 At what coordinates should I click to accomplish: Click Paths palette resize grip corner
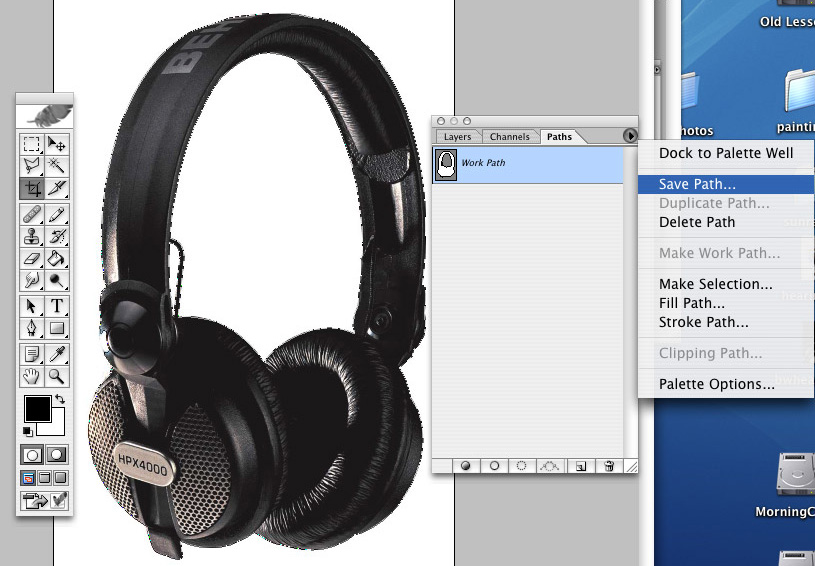coord(631,466)
